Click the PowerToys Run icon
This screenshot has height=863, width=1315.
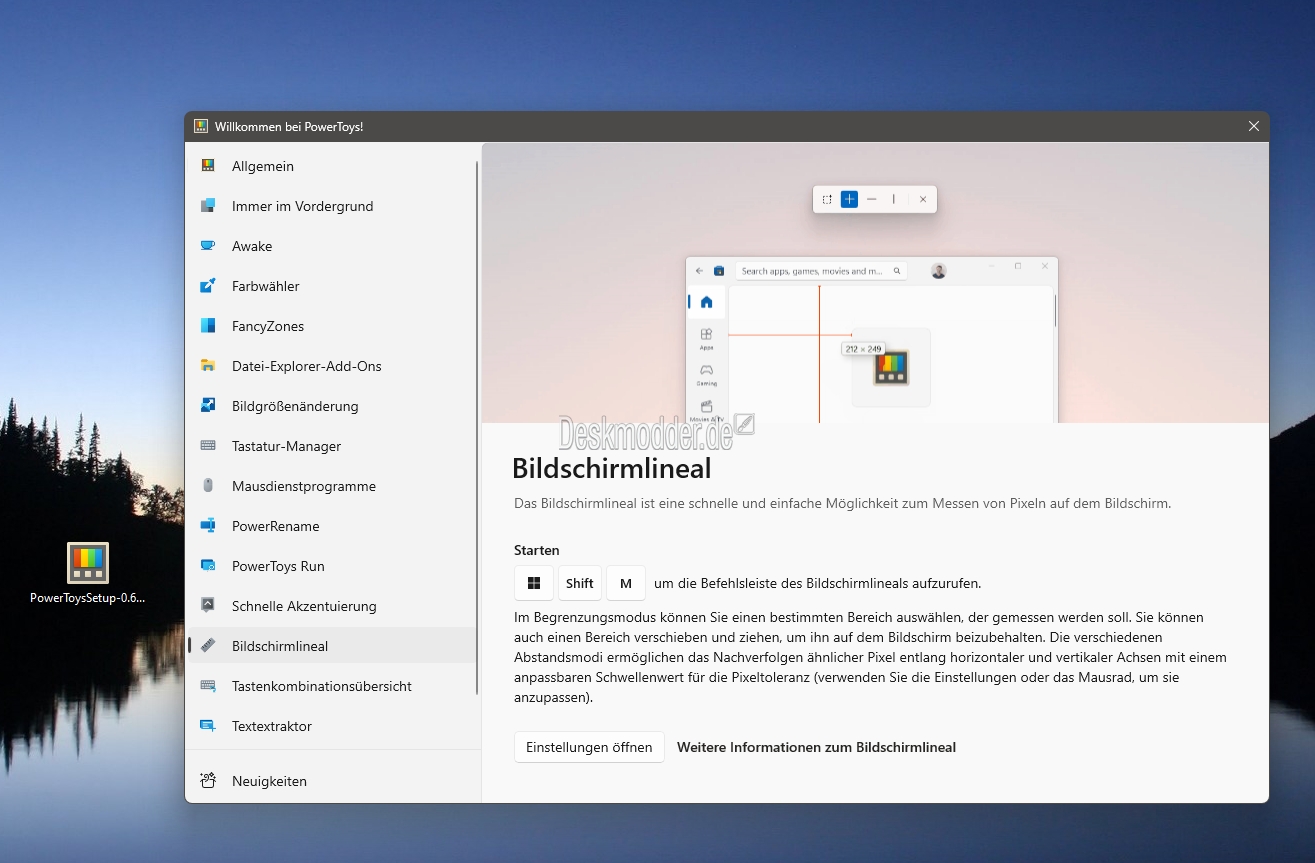(x=208, y=566)
